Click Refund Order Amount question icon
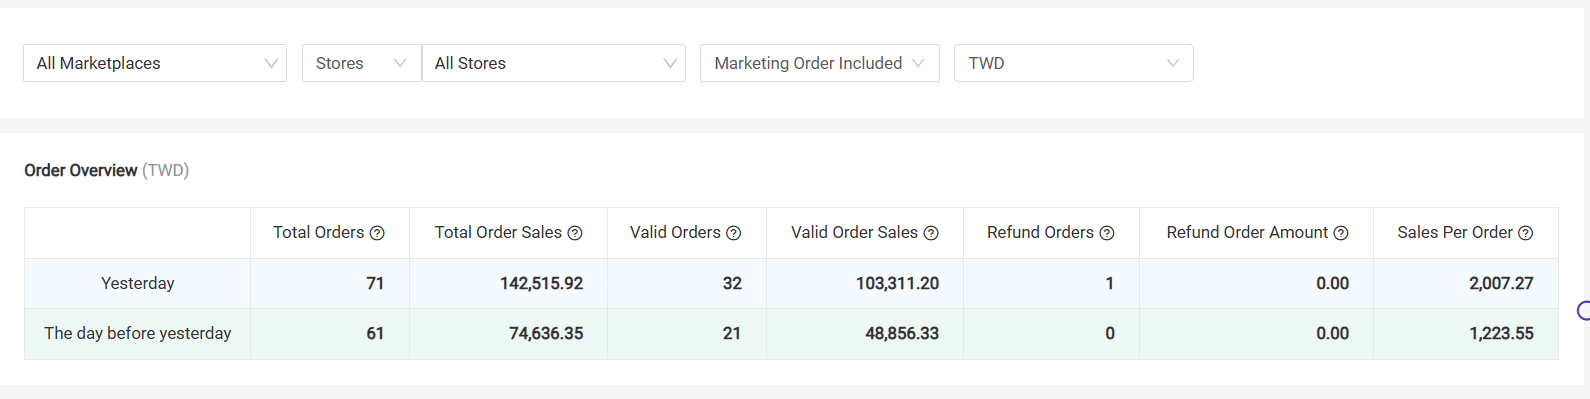The width and height of the screenshot is (1590, 399). click(1341, 233)
